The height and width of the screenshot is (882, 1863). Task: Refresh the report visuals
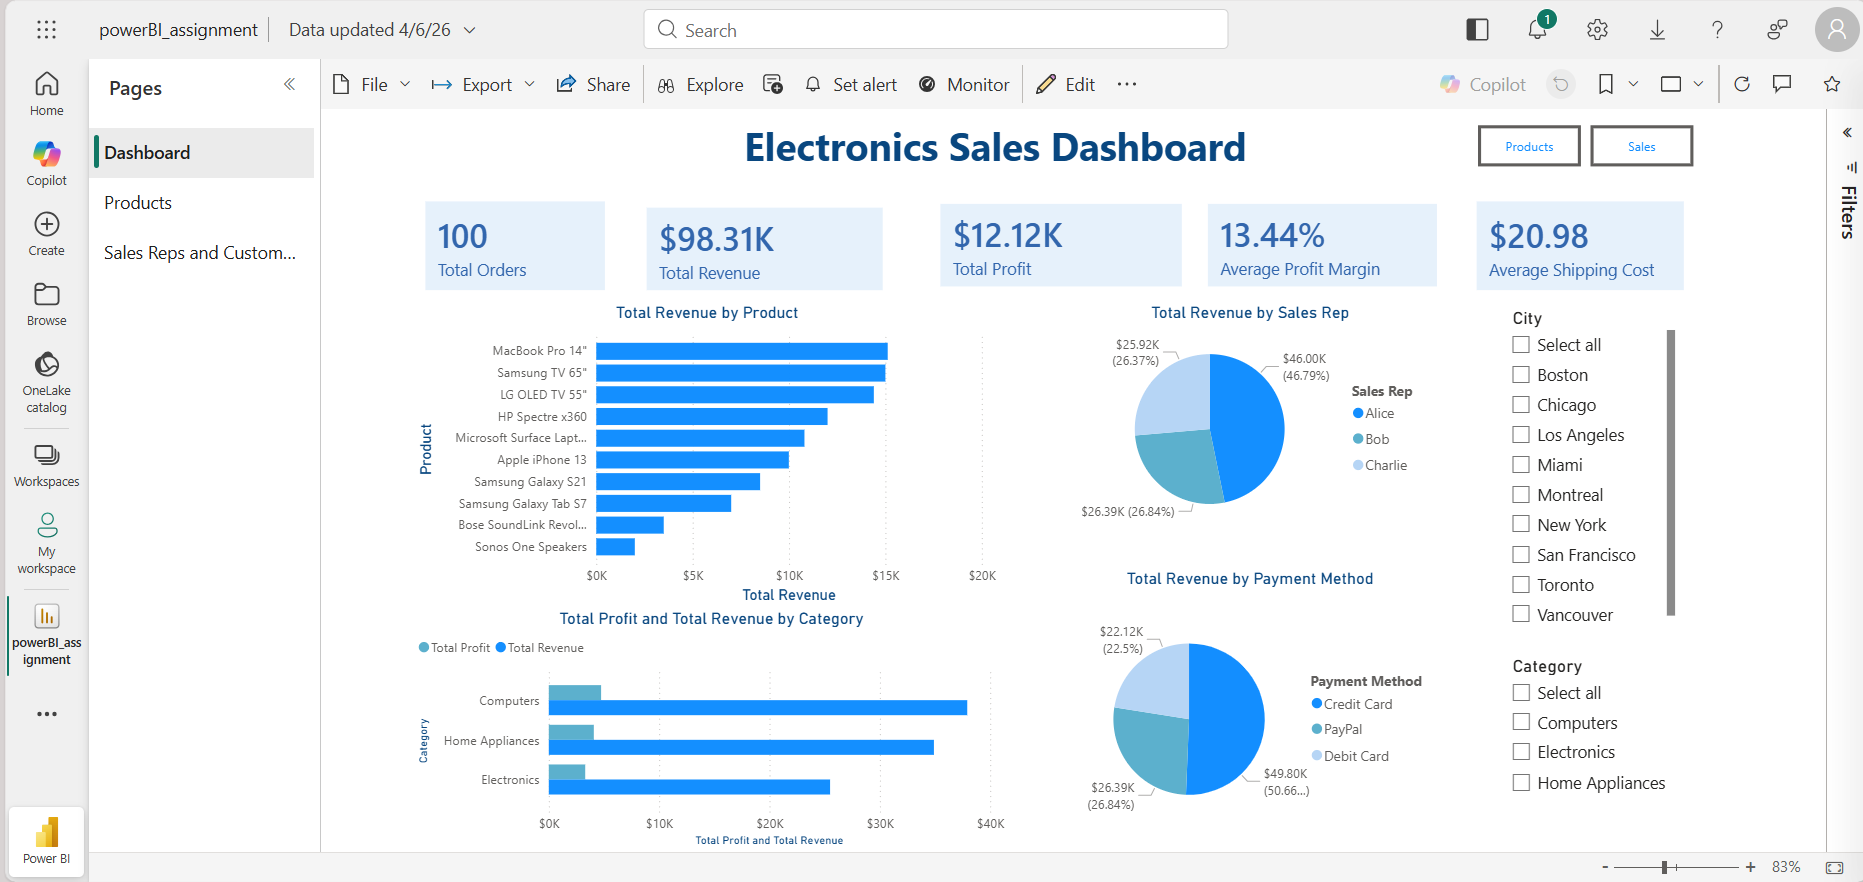tap(1742, 84)
